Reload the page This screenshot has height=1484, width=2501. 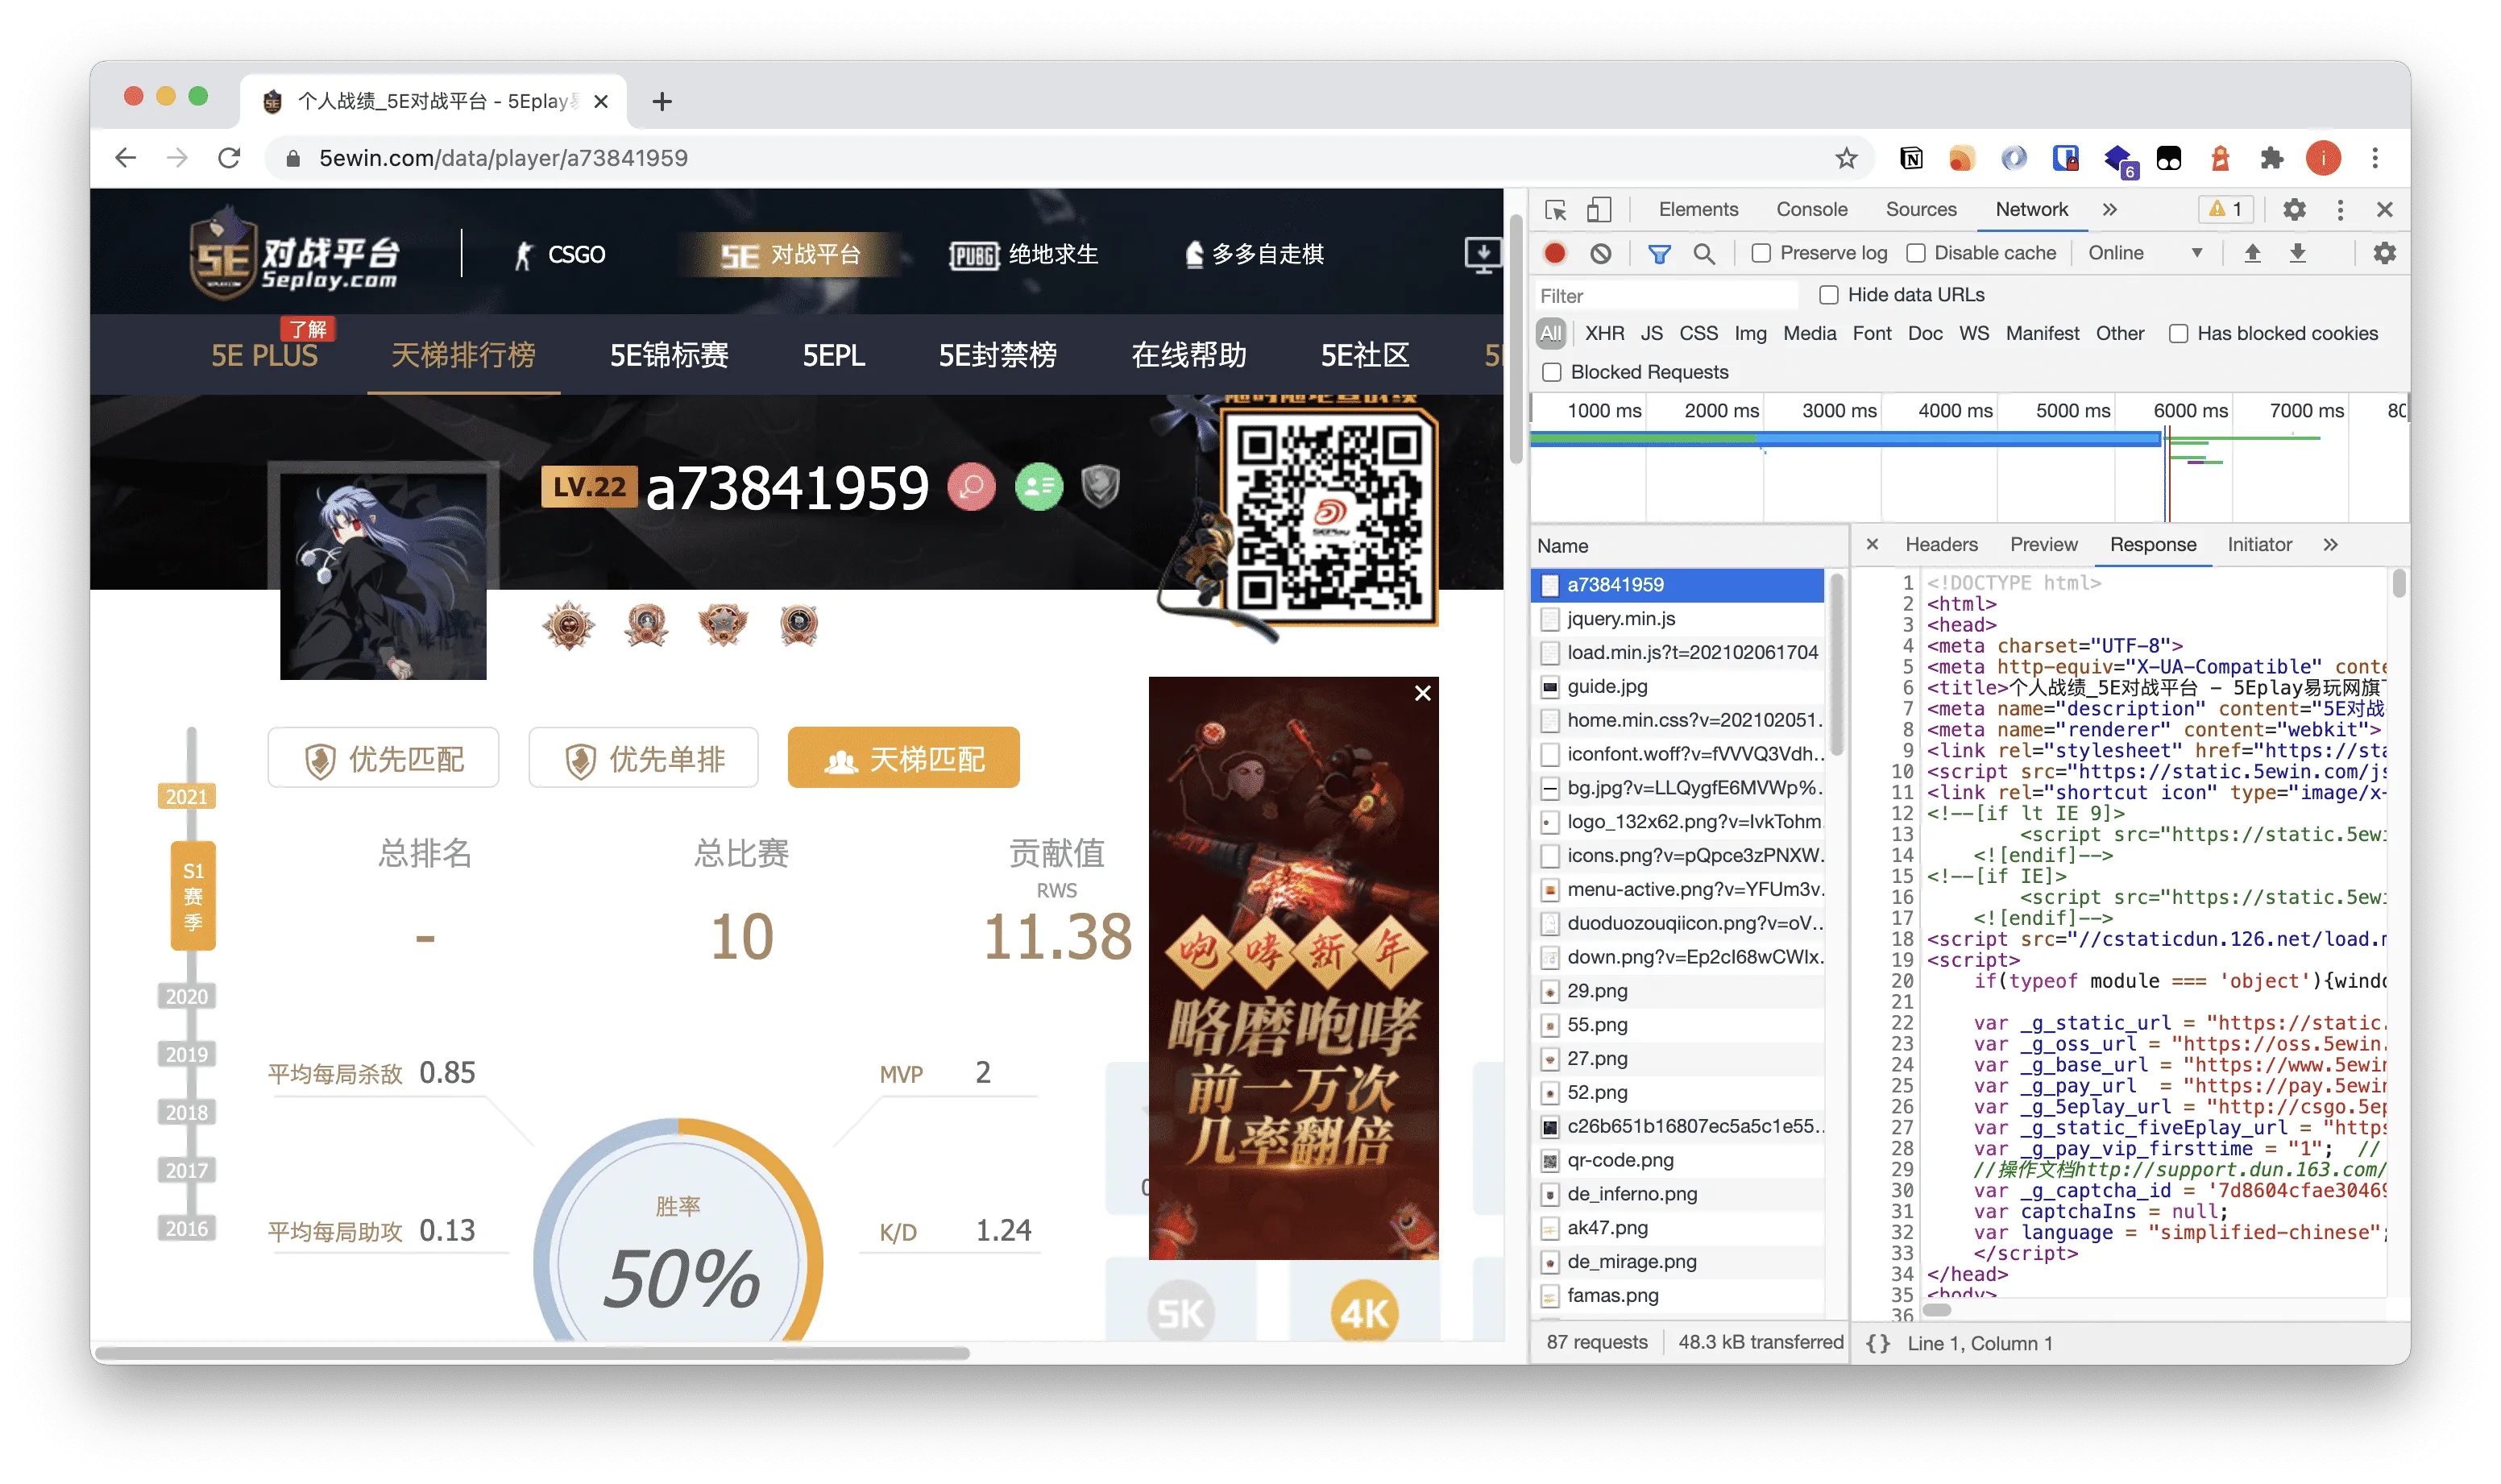(x=229, y=158)
